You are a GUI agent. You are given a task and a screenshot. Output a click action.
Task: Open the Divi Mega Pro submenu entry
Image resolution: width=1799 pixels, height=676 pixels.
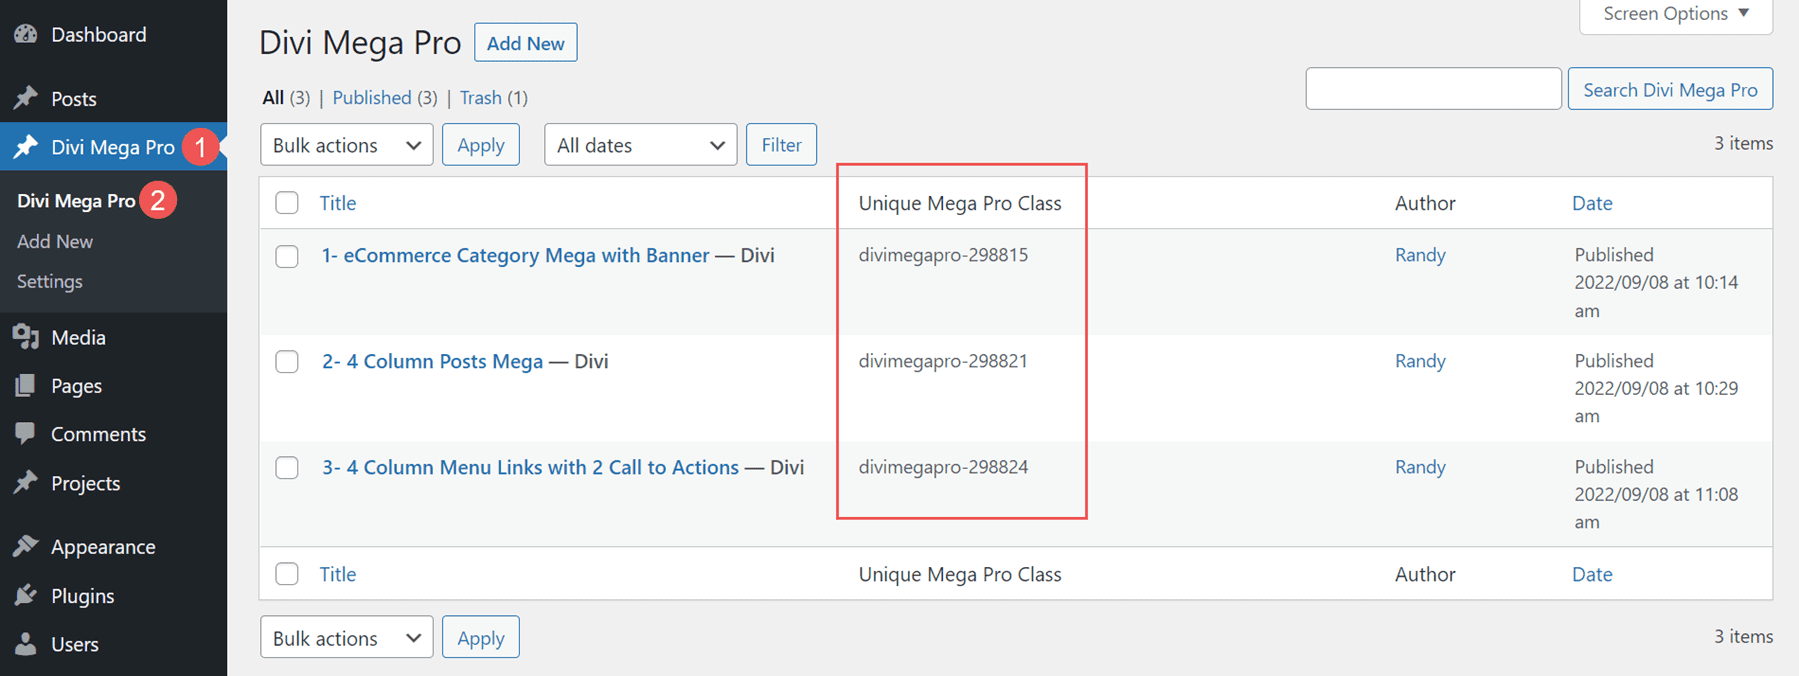coord(76,201)
